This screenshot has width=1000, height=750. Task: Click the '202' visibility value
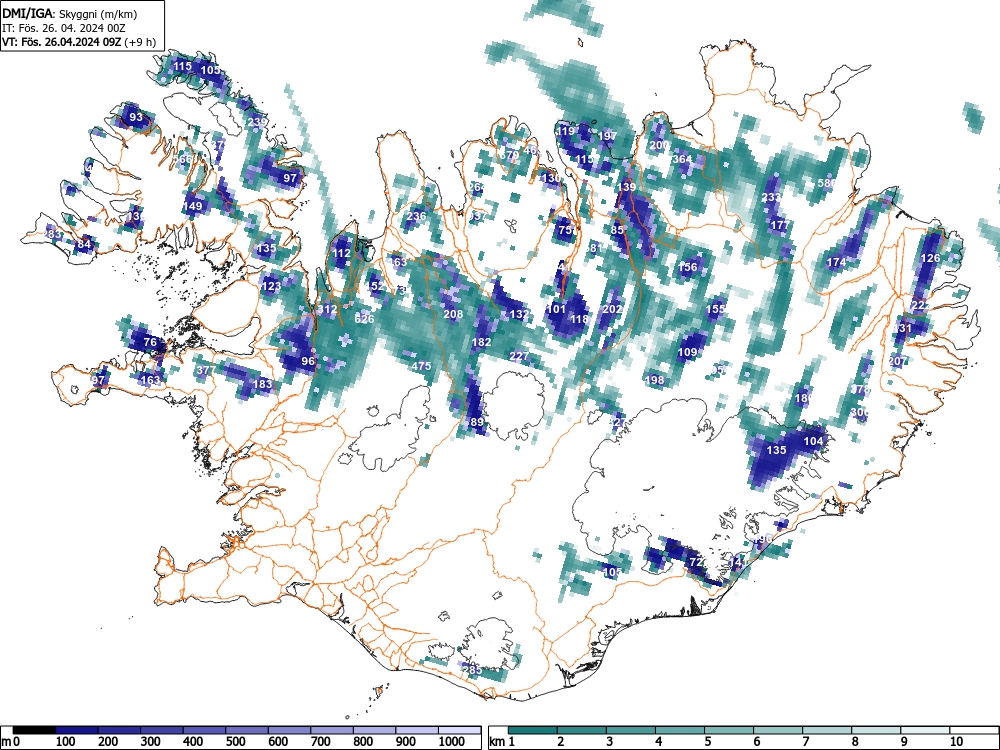tap(612, 309)
